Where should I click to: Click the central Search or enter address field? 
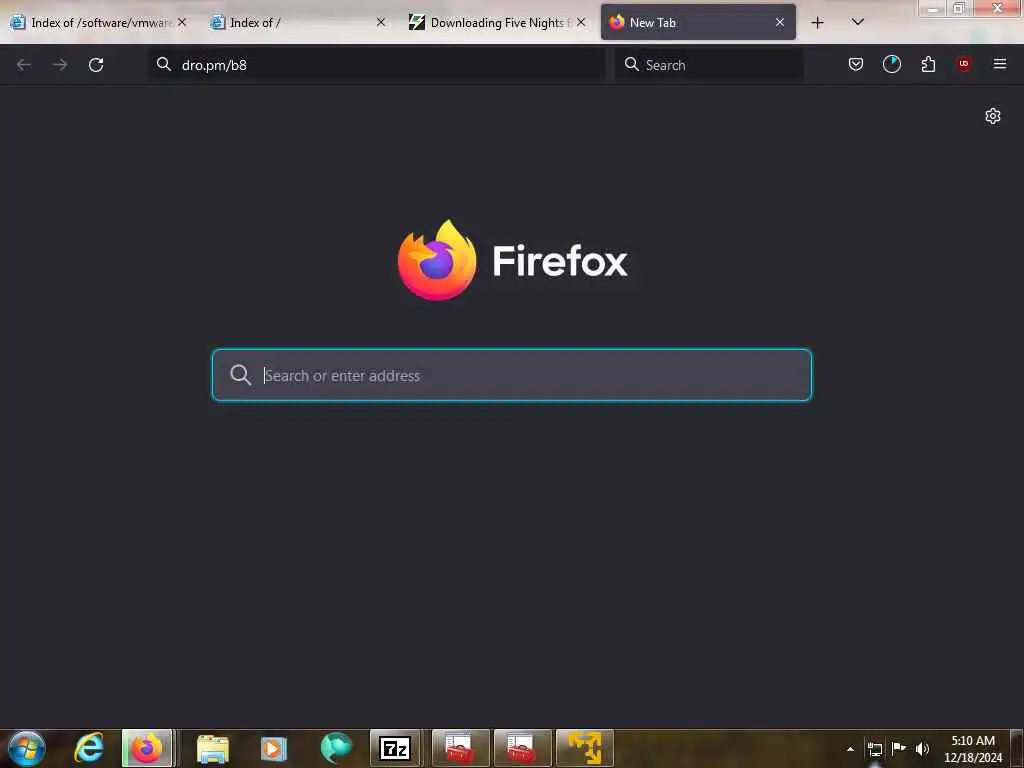(512, 375)
